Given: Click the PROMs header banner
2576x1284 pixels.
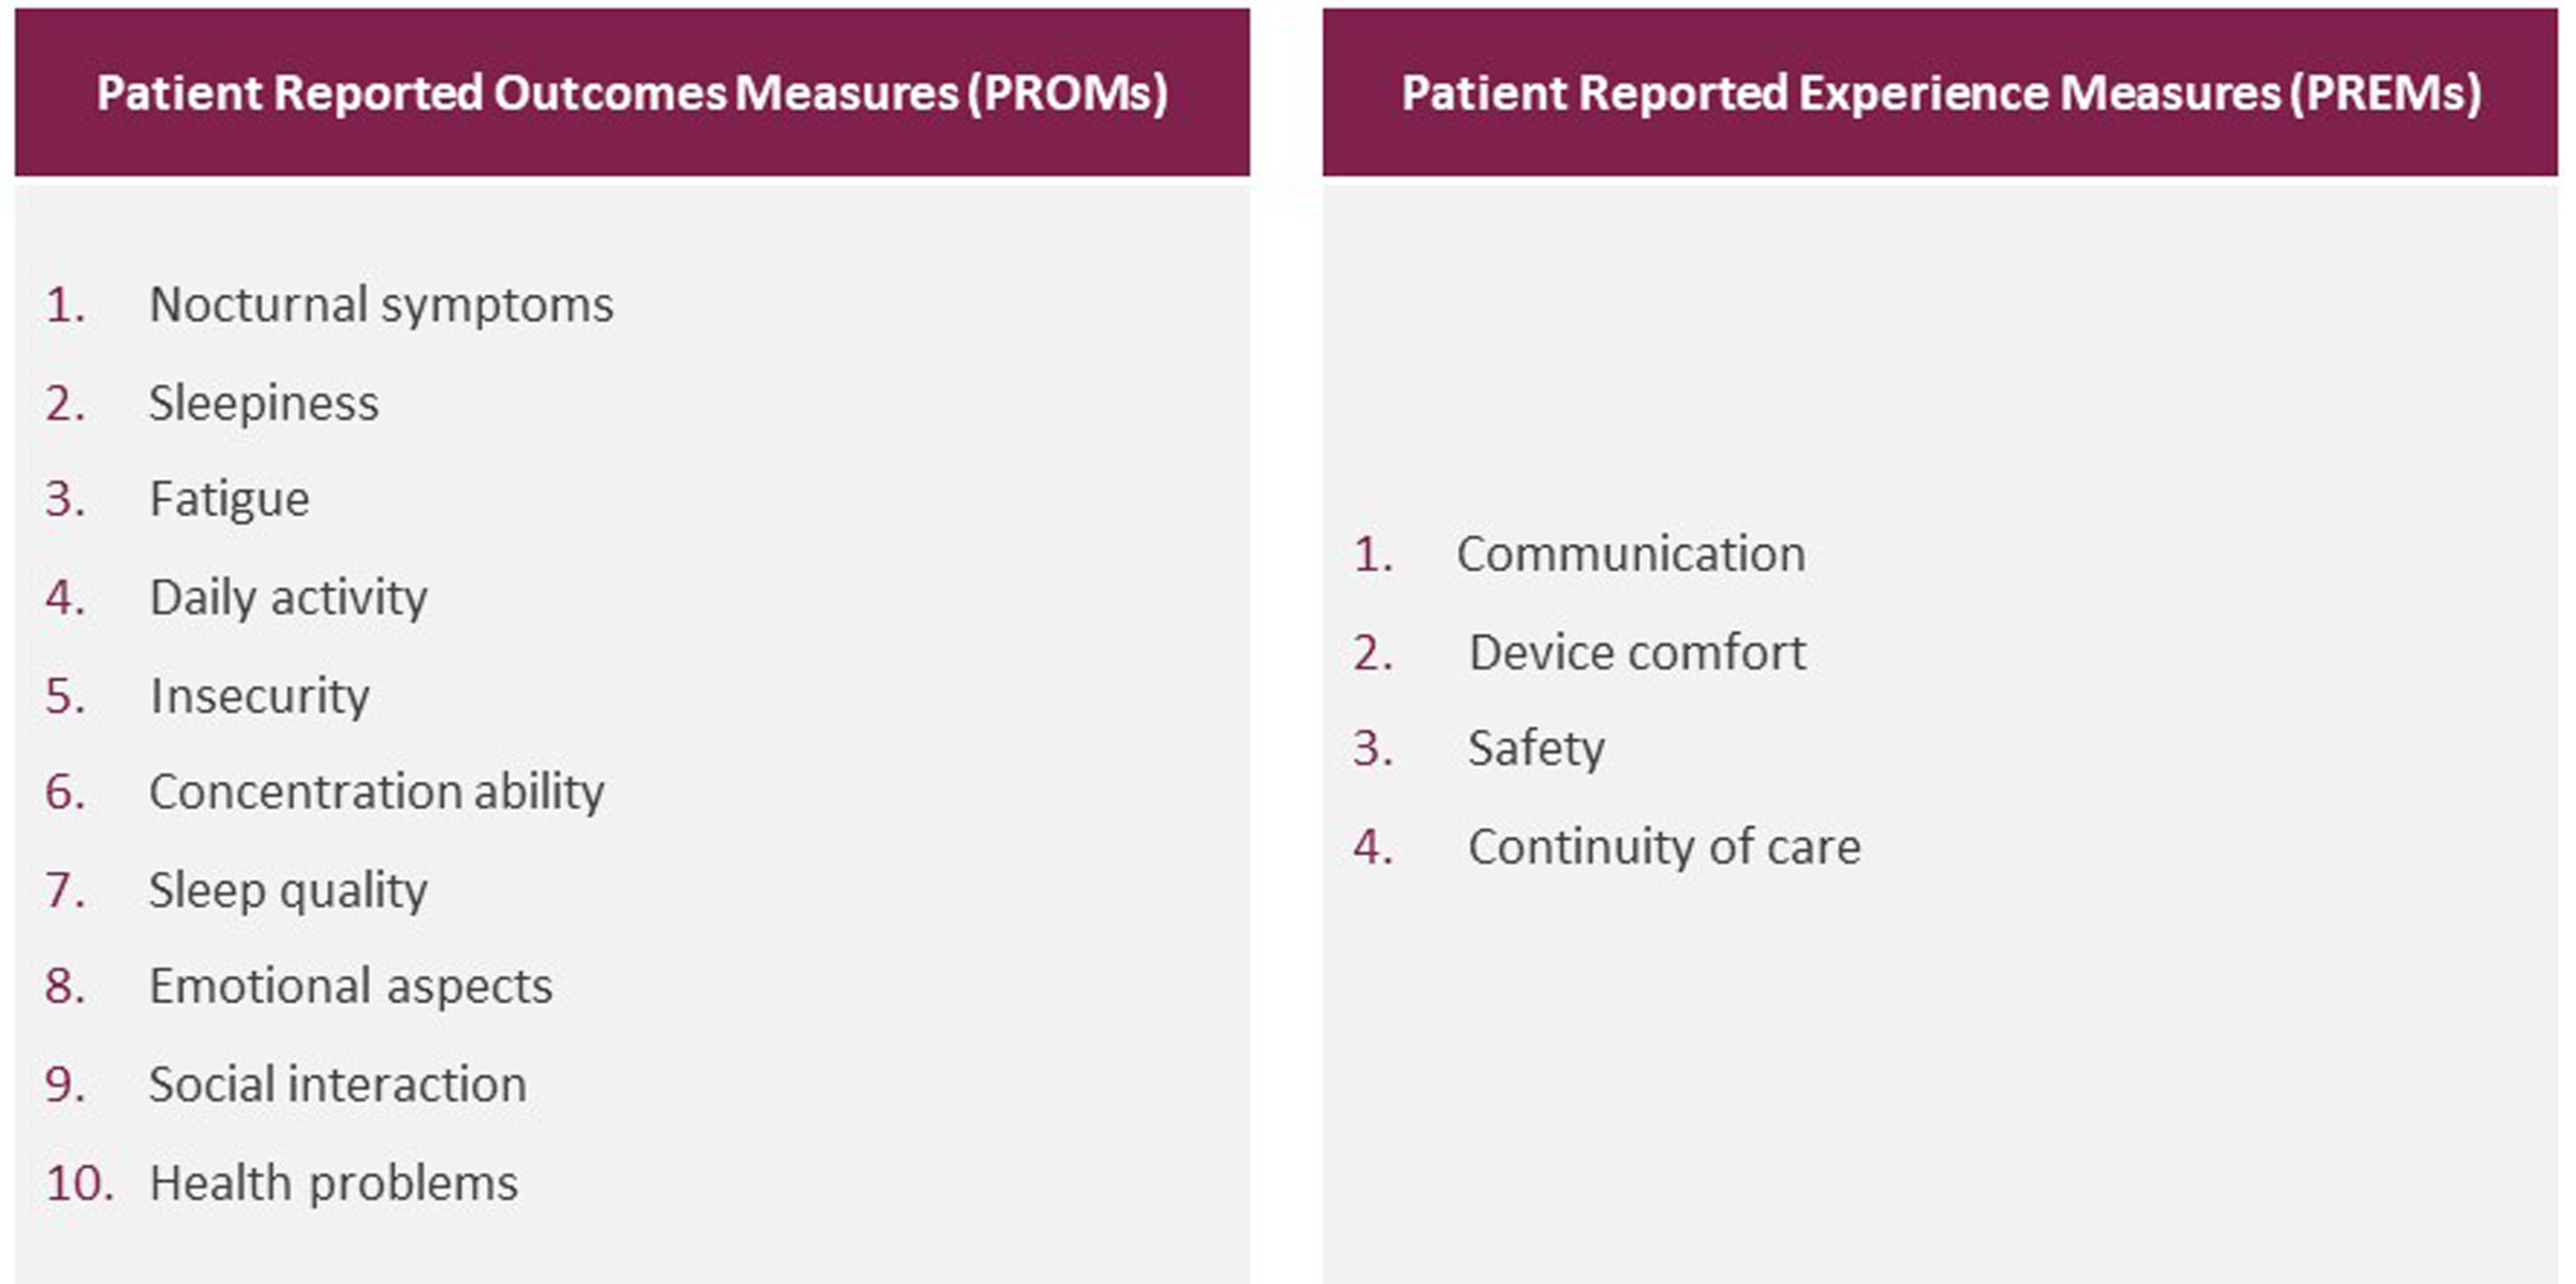Looking at the screenshot, I should 632,93.
